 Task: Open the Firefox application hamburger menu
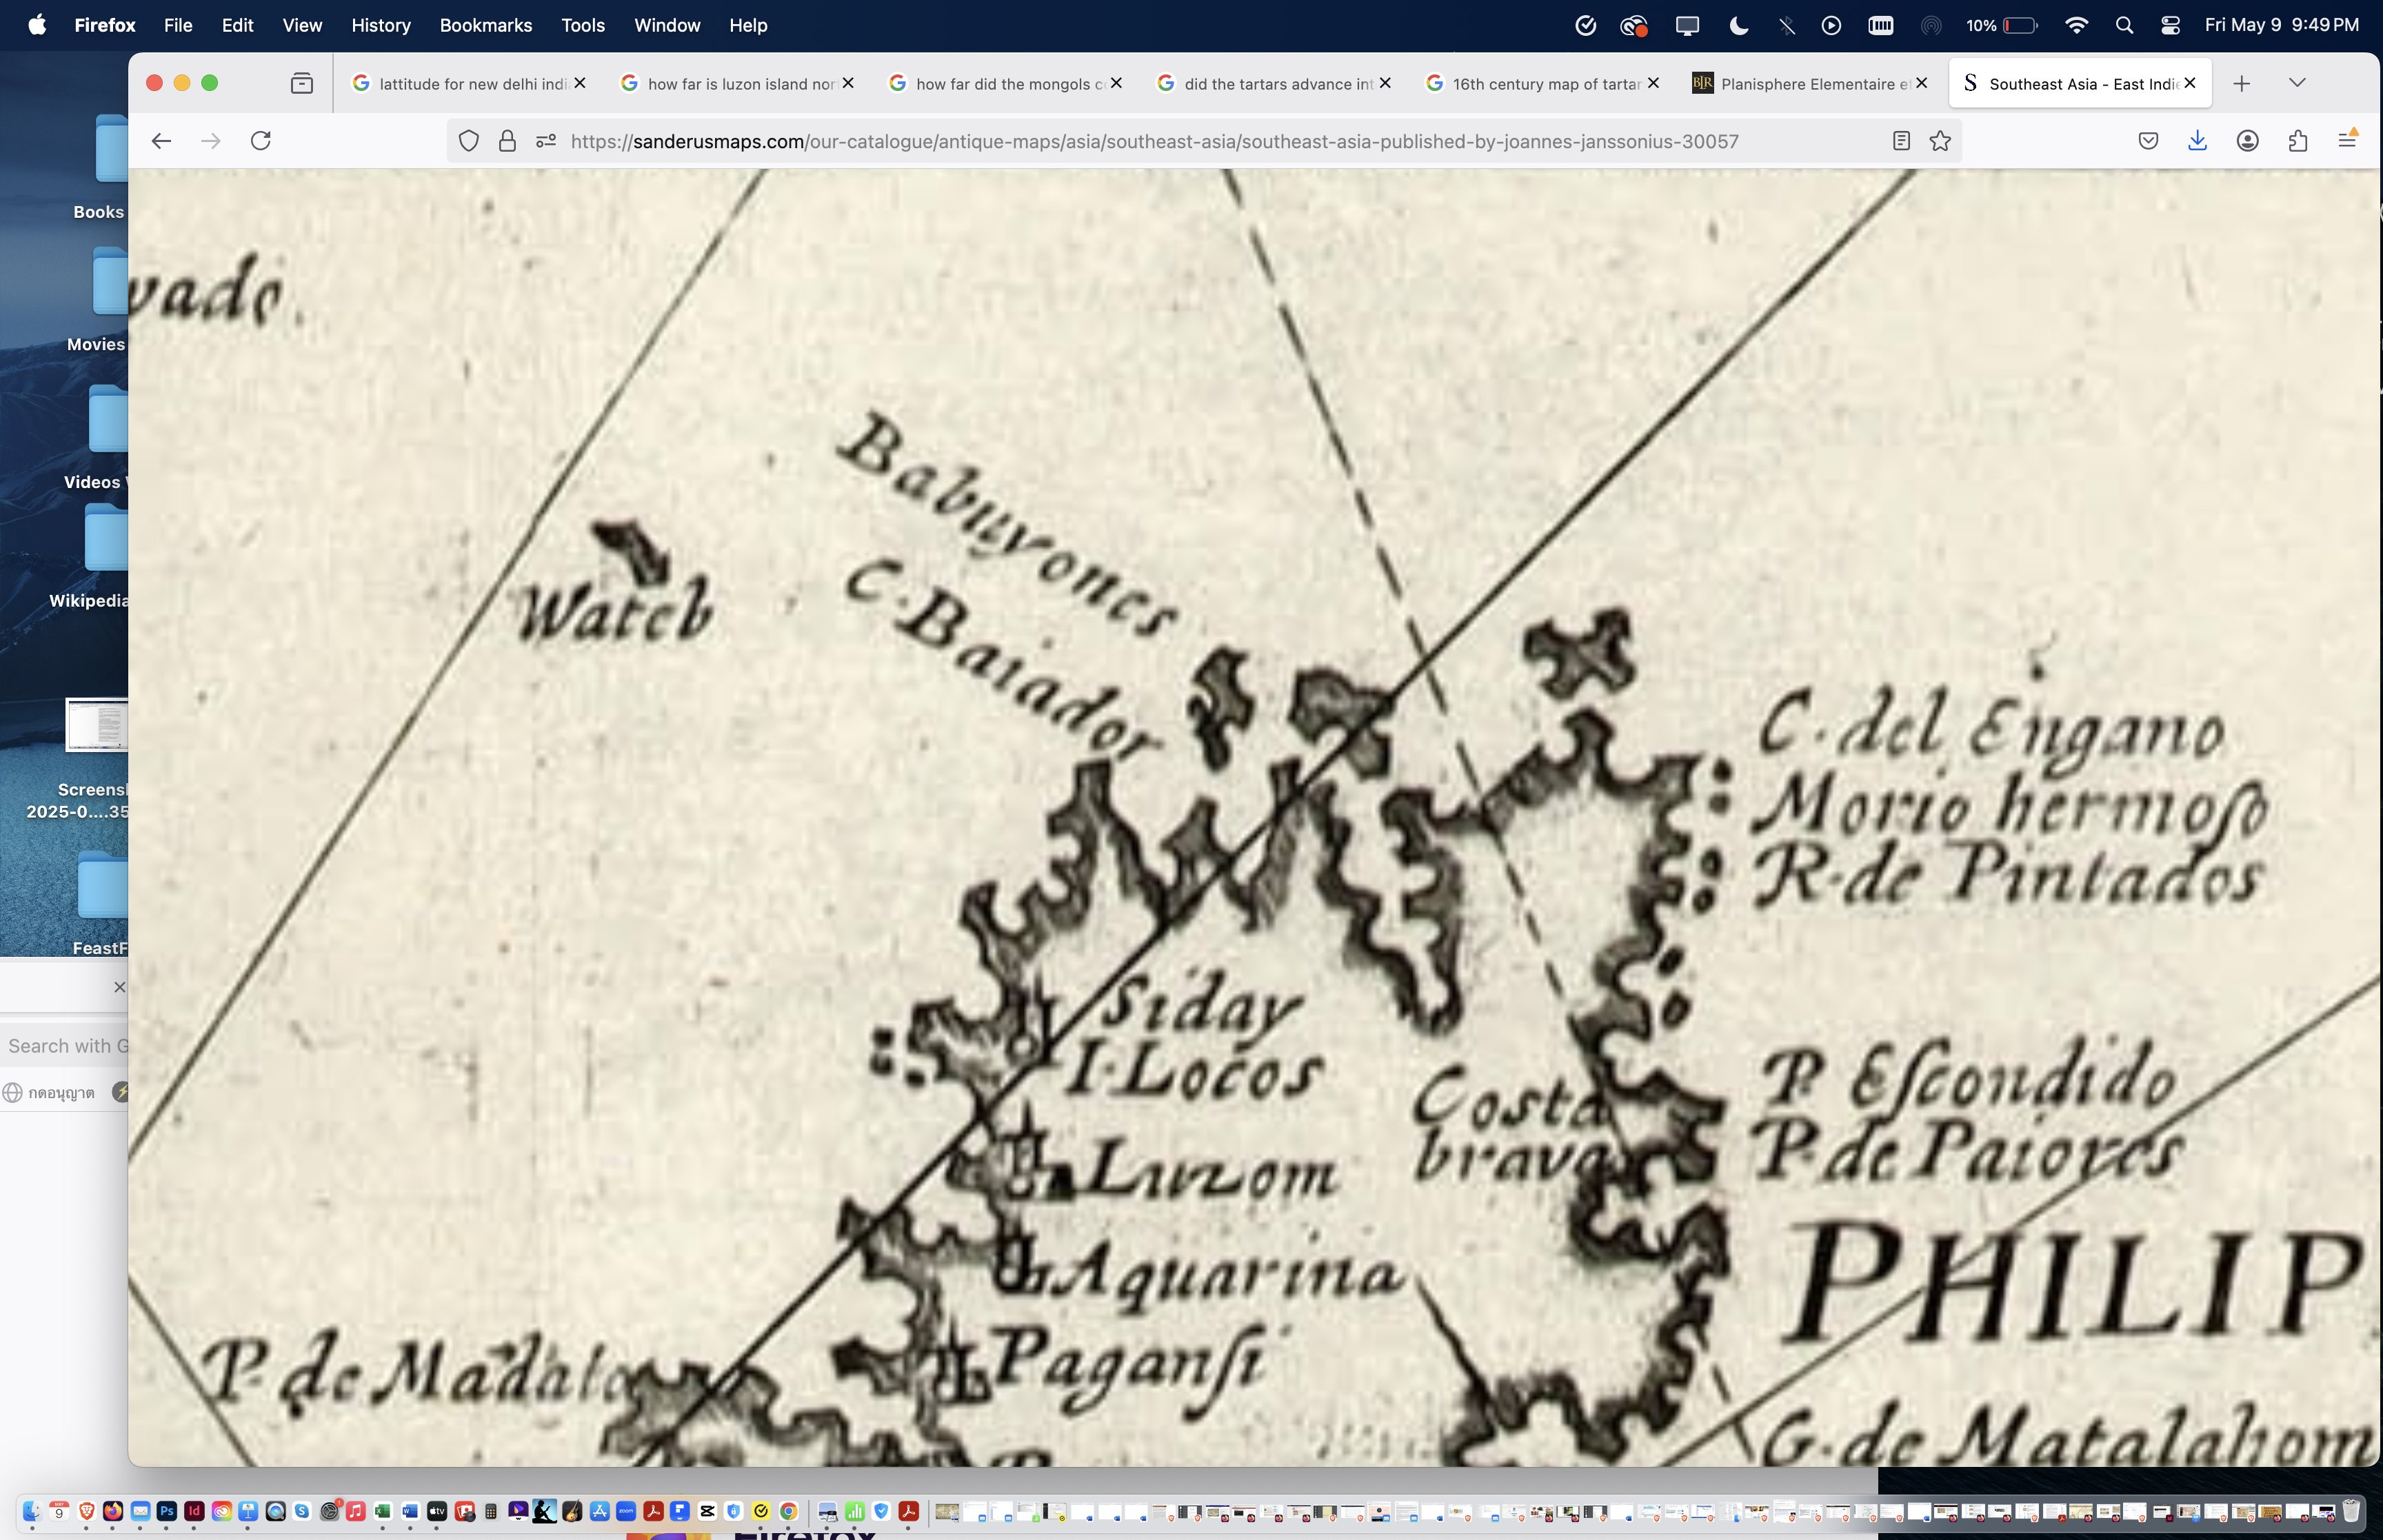pyautogui.click(x=2347, y=141)
